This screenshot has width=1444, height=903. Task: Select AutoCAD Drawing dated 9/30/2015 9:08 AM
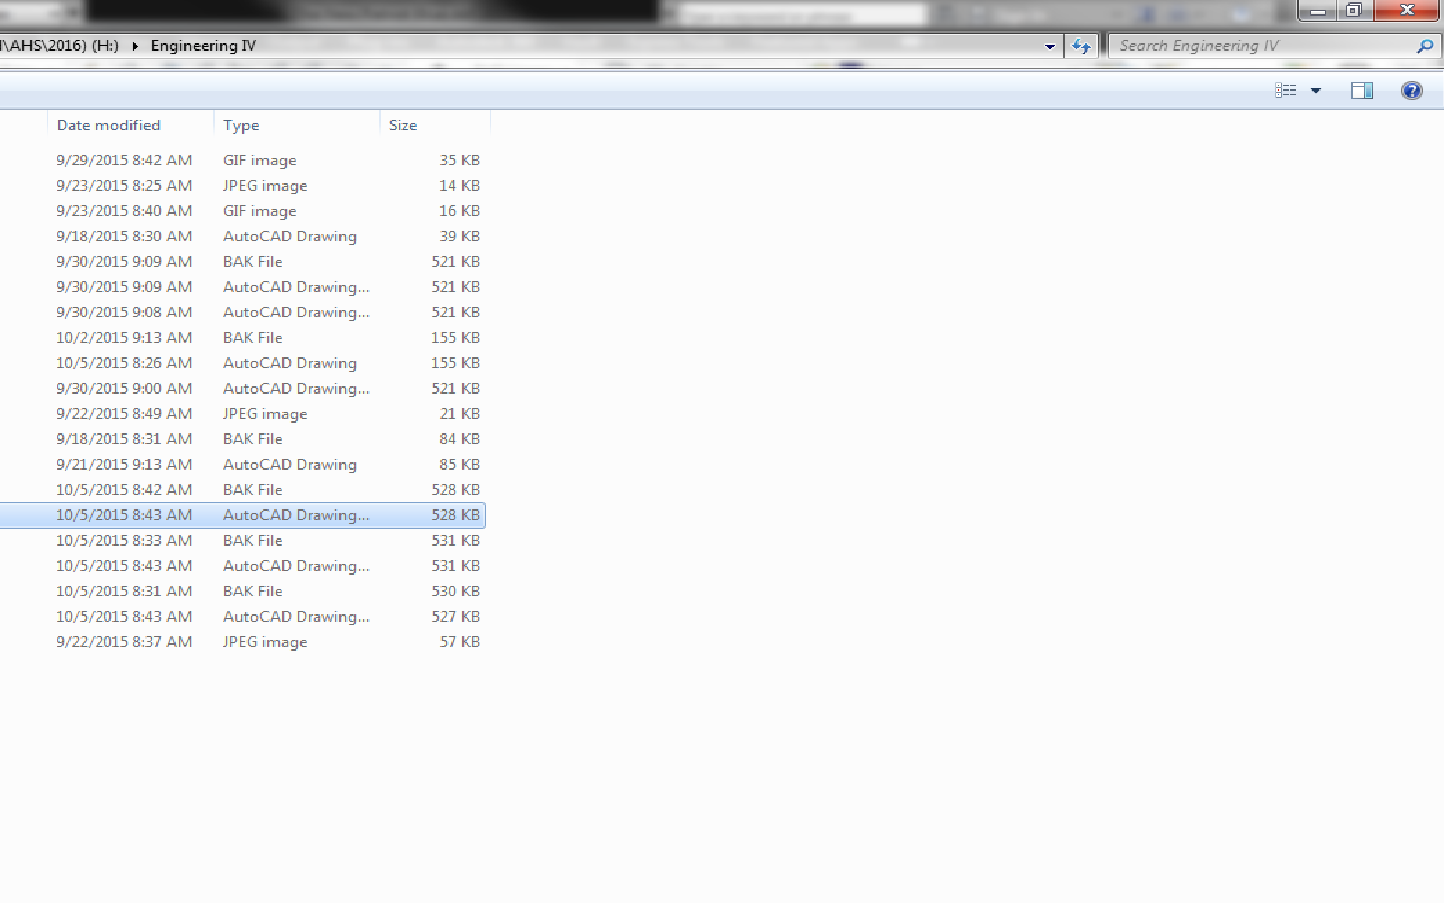point(242,312)
